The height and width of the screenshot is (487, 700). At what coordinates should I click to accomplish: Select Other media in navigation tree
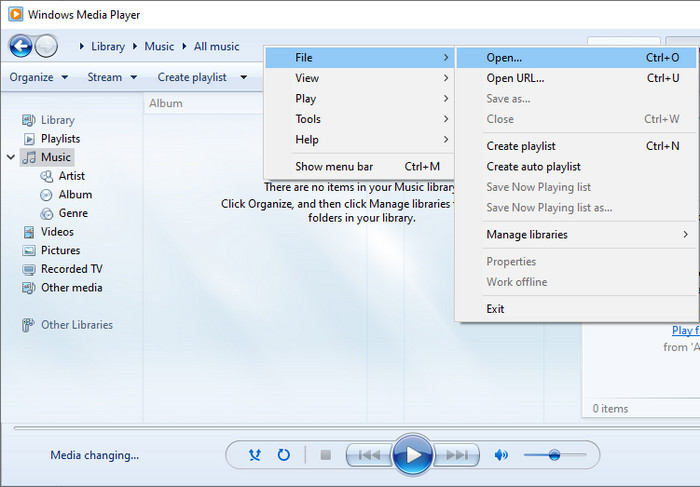click(x=71, y=288)
